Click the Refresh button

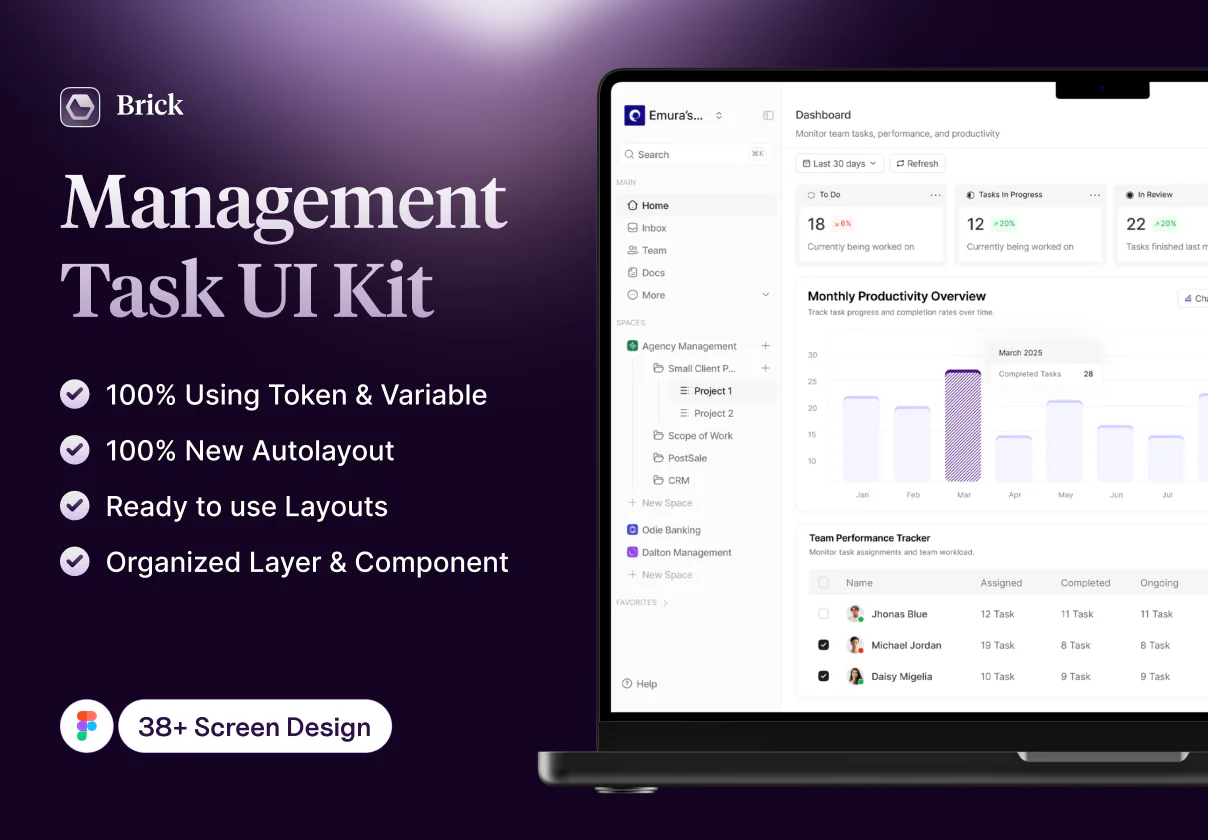click(917, 163)
